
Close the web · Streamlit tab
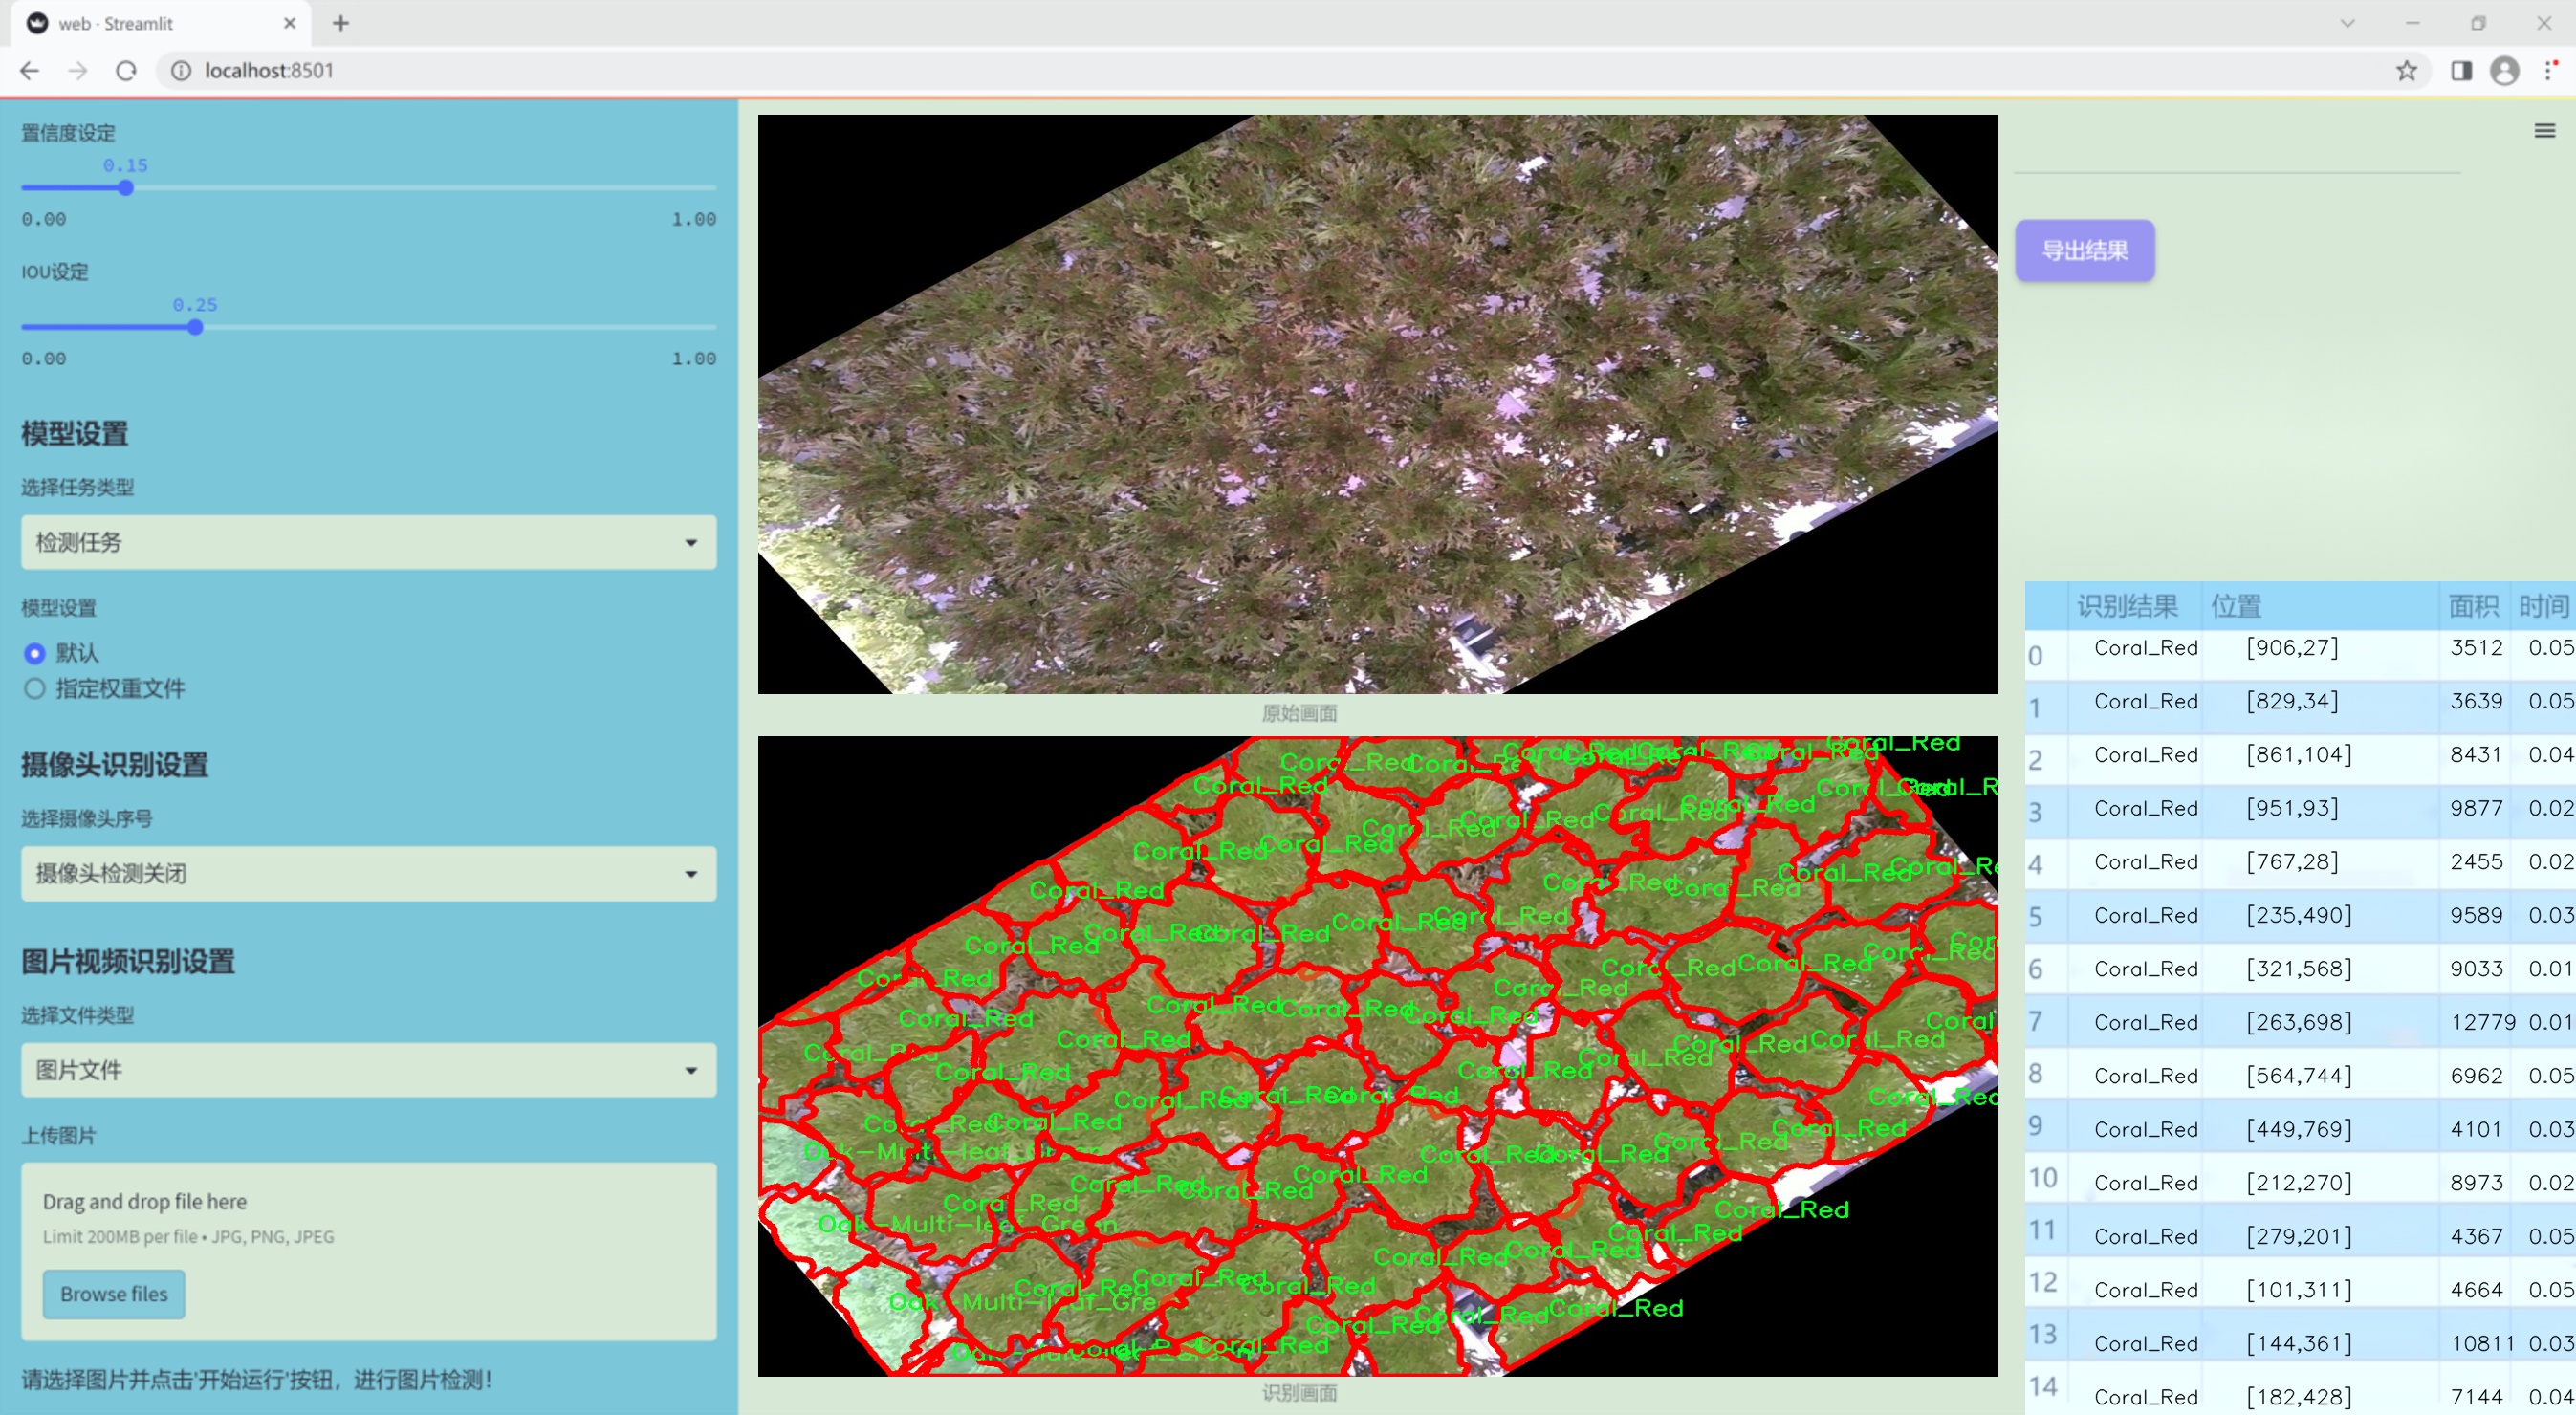290,23
